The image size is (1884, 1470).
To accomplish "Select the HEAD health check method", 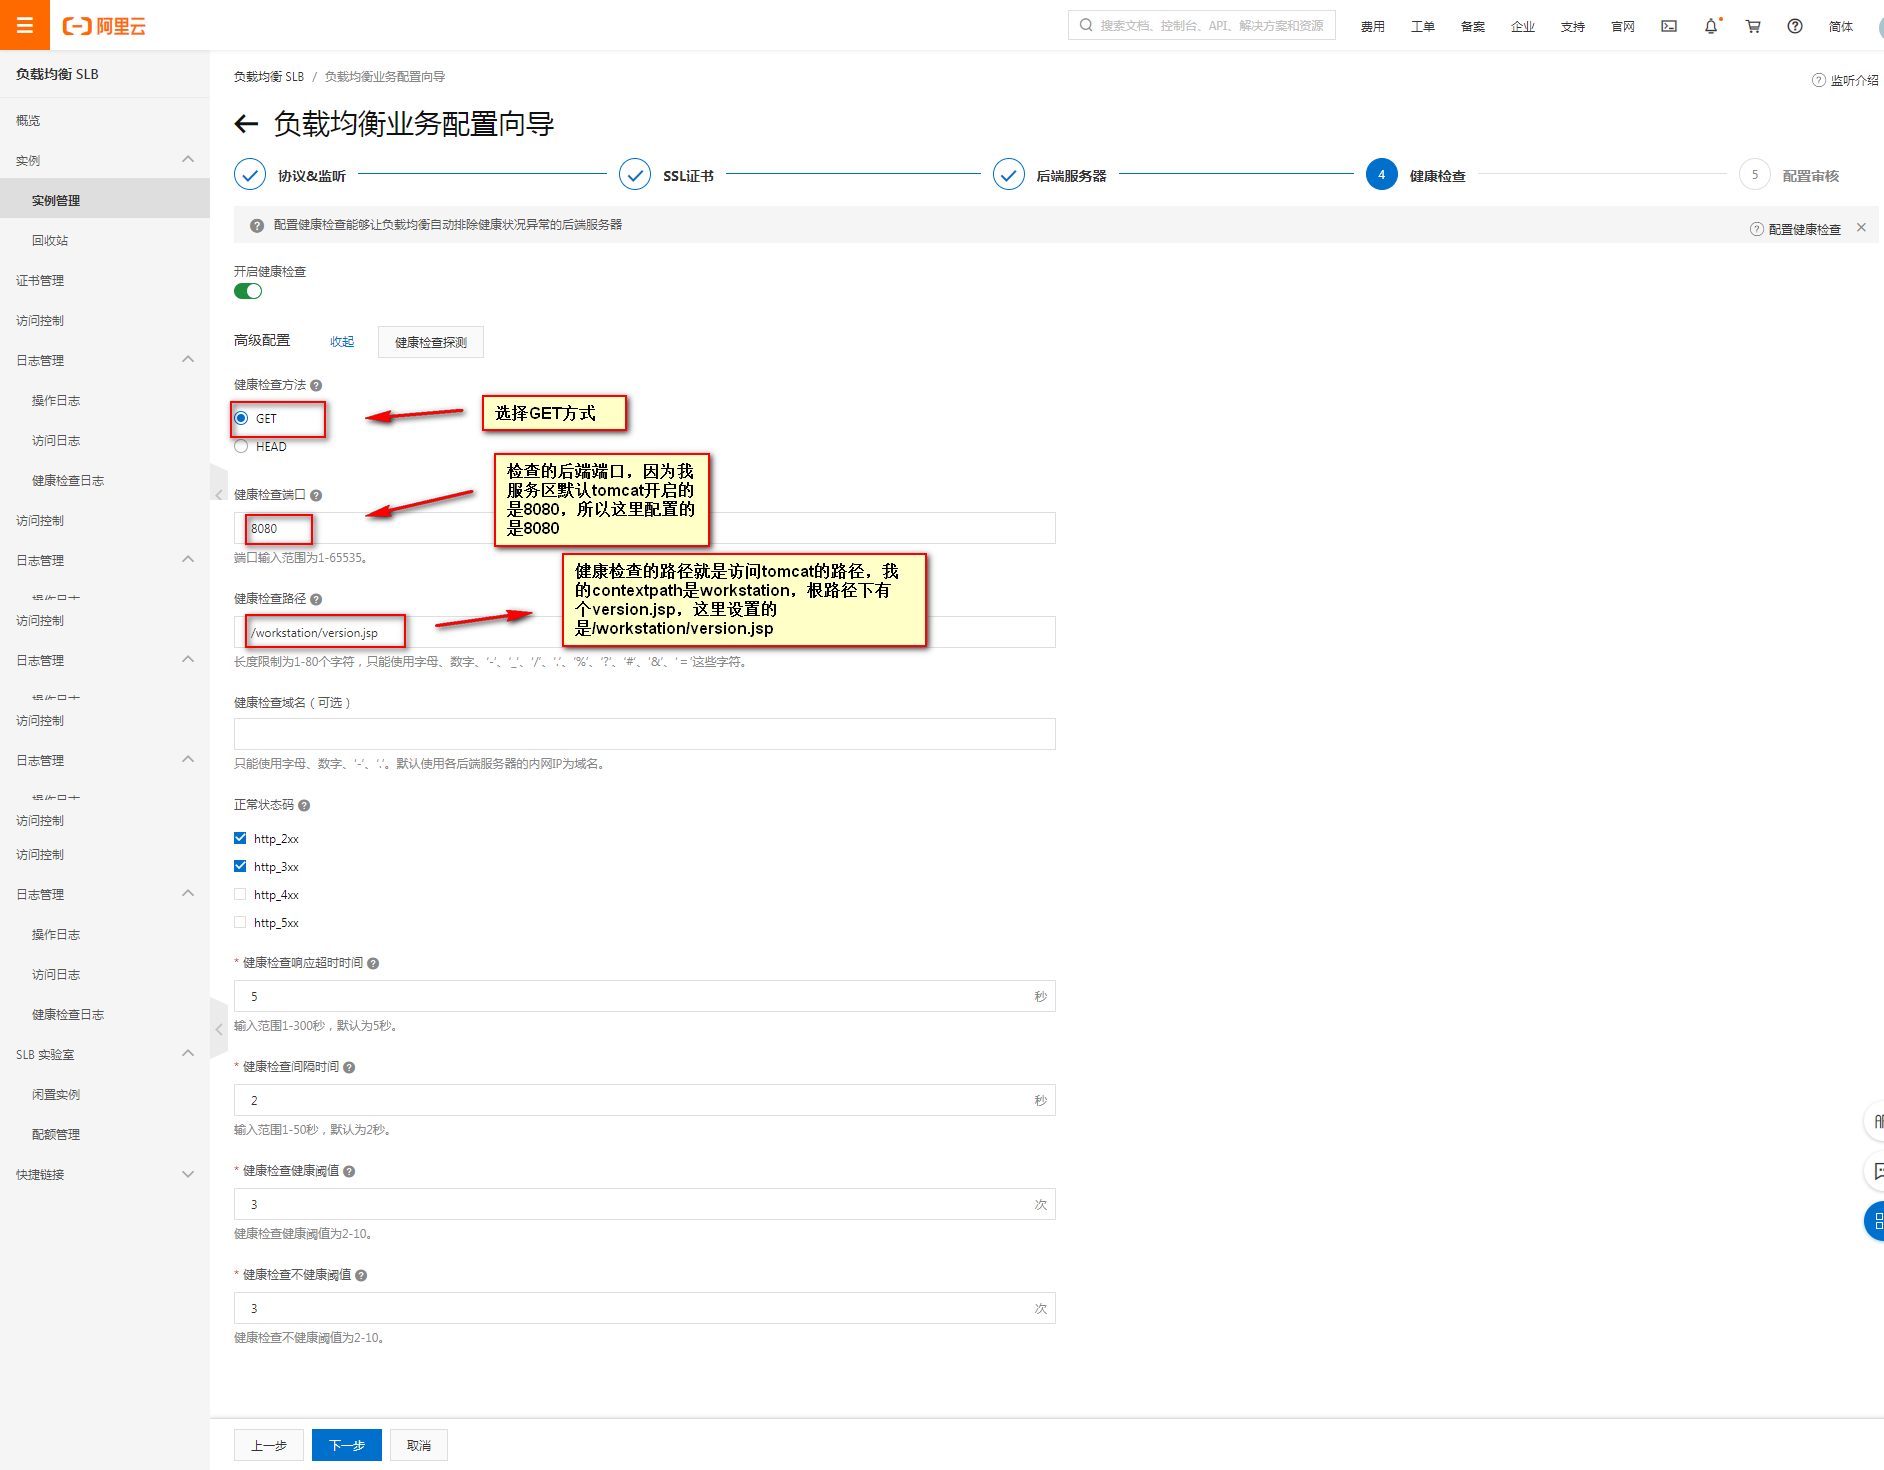I will (241, 447).
